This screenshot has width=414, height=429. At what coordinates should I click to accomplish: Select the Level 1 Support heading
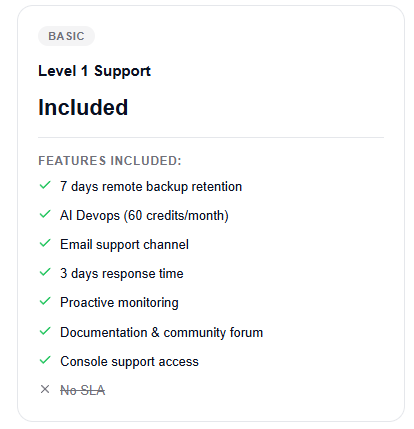(x=94, y=71)
